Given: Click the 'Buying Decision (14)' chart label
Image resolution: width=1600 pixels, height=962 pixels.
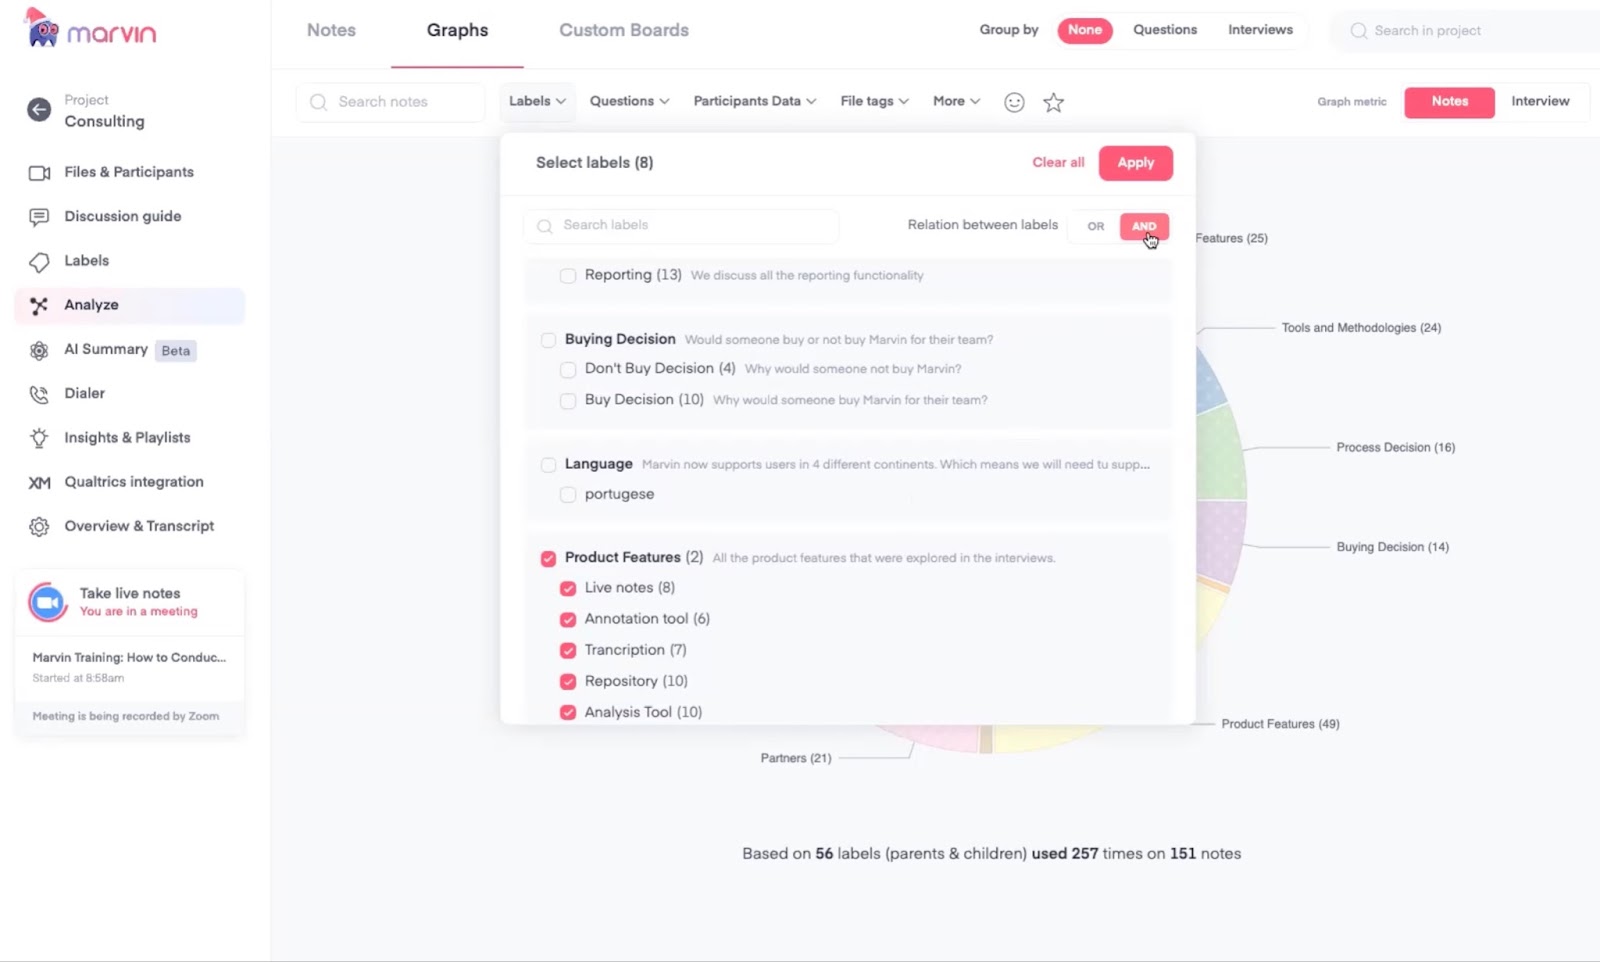Looking at the screenshot, I should click(1392, 547).
